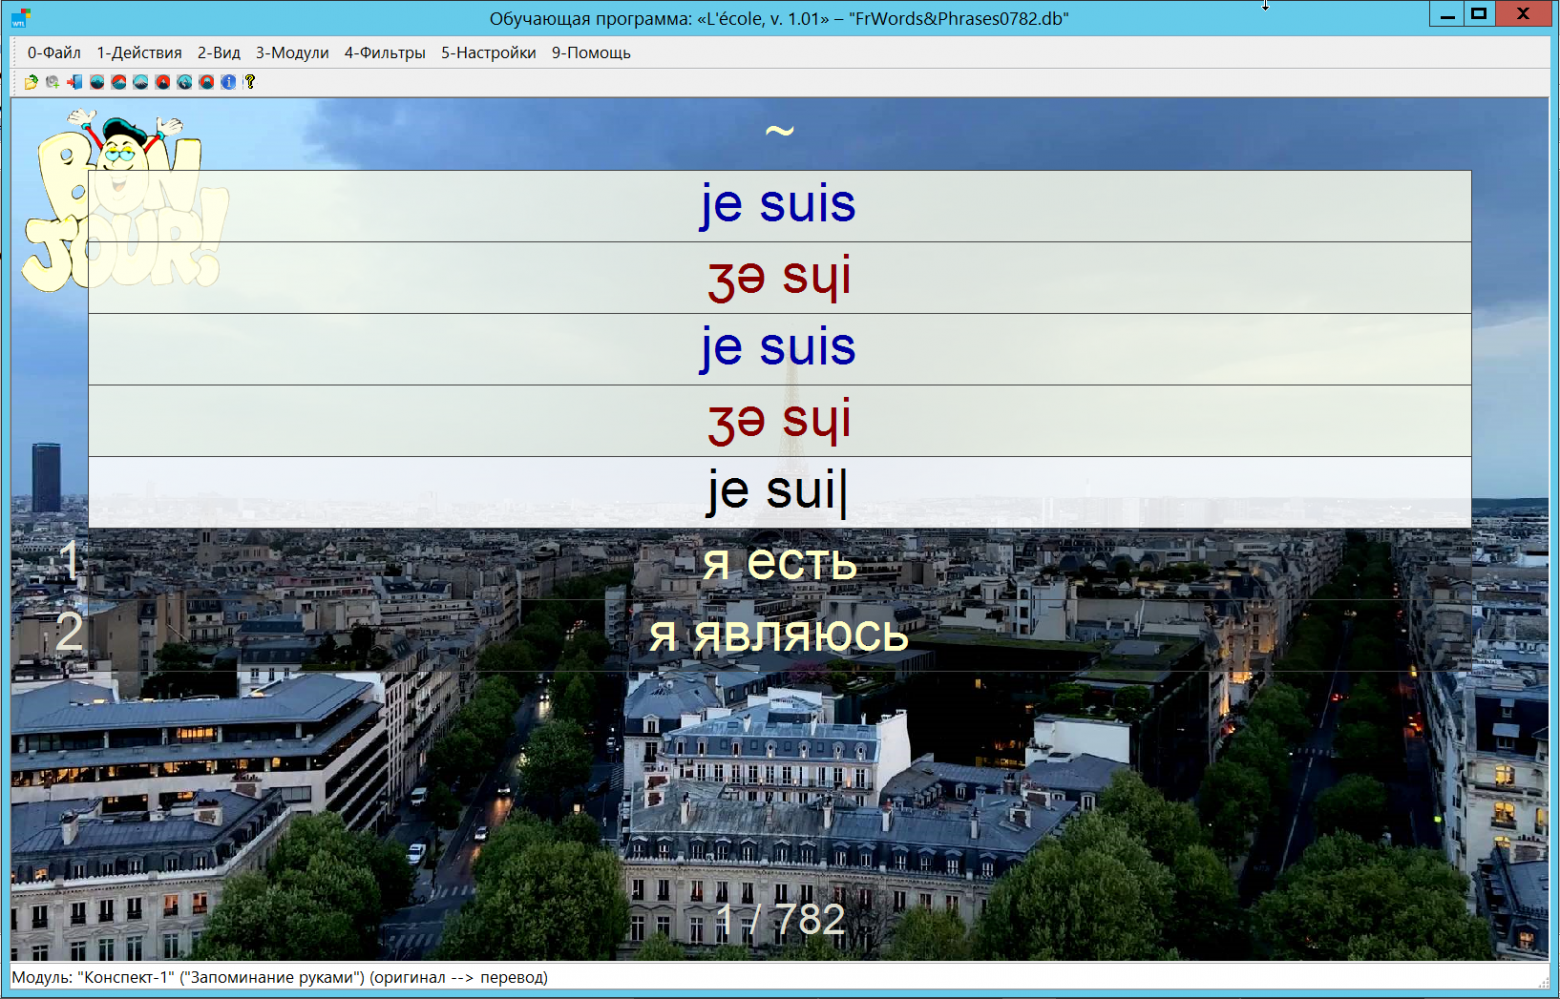Open the 1-Действия menu
Viewport: 1560px width, 999px height.
pyautogui.click(x=139, y=53)
